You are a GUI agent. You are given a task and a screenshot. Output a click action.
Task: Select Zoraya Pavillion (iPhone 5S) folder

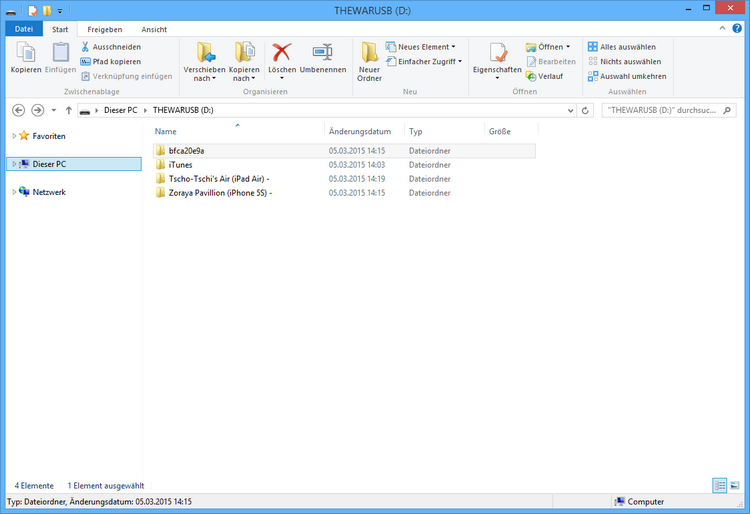coord(344,193)
